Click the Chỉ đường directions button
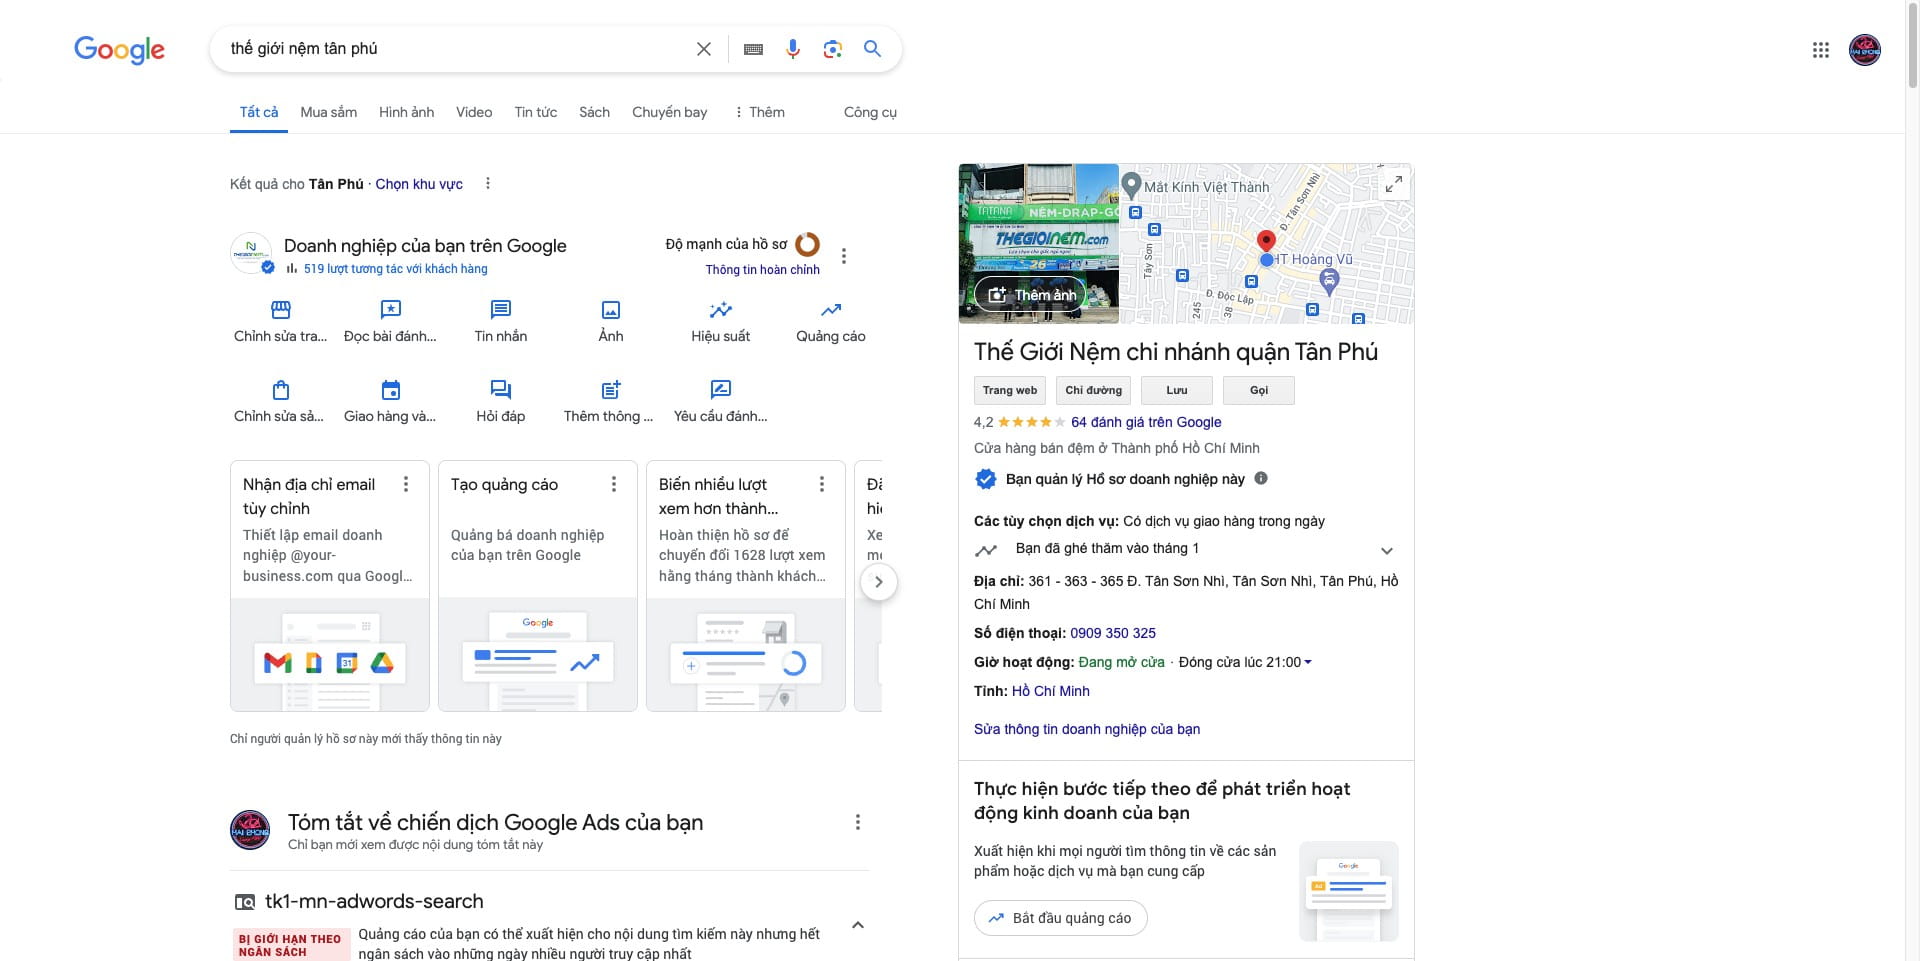1920x961 pixels. click(1093, 390)
